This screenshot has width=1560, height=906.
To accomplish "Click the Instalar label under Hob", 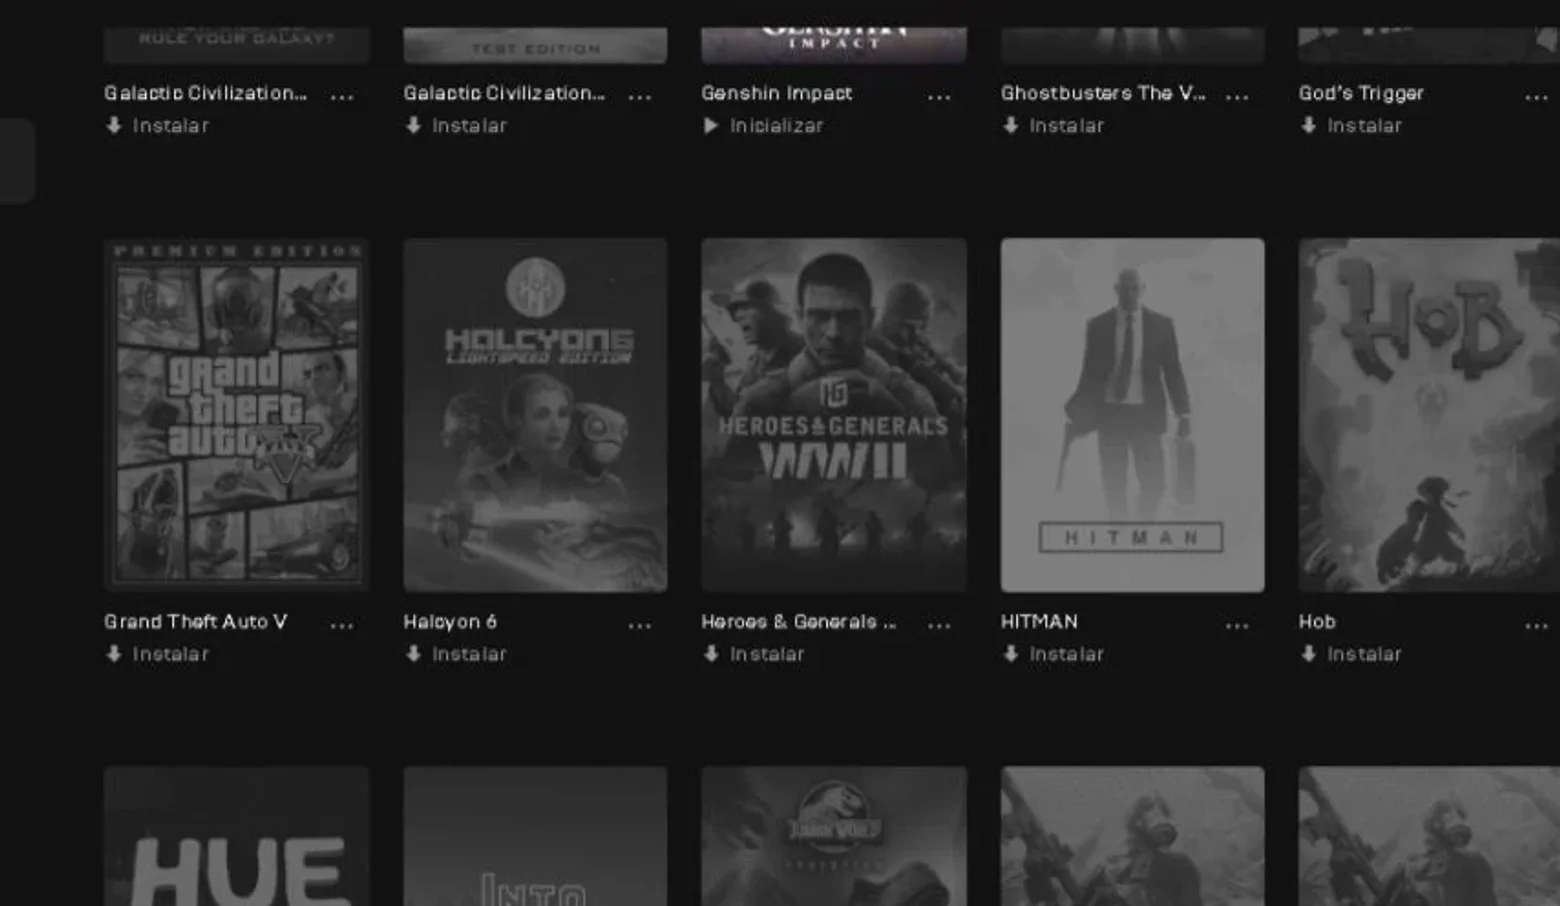I will 1364,654.
